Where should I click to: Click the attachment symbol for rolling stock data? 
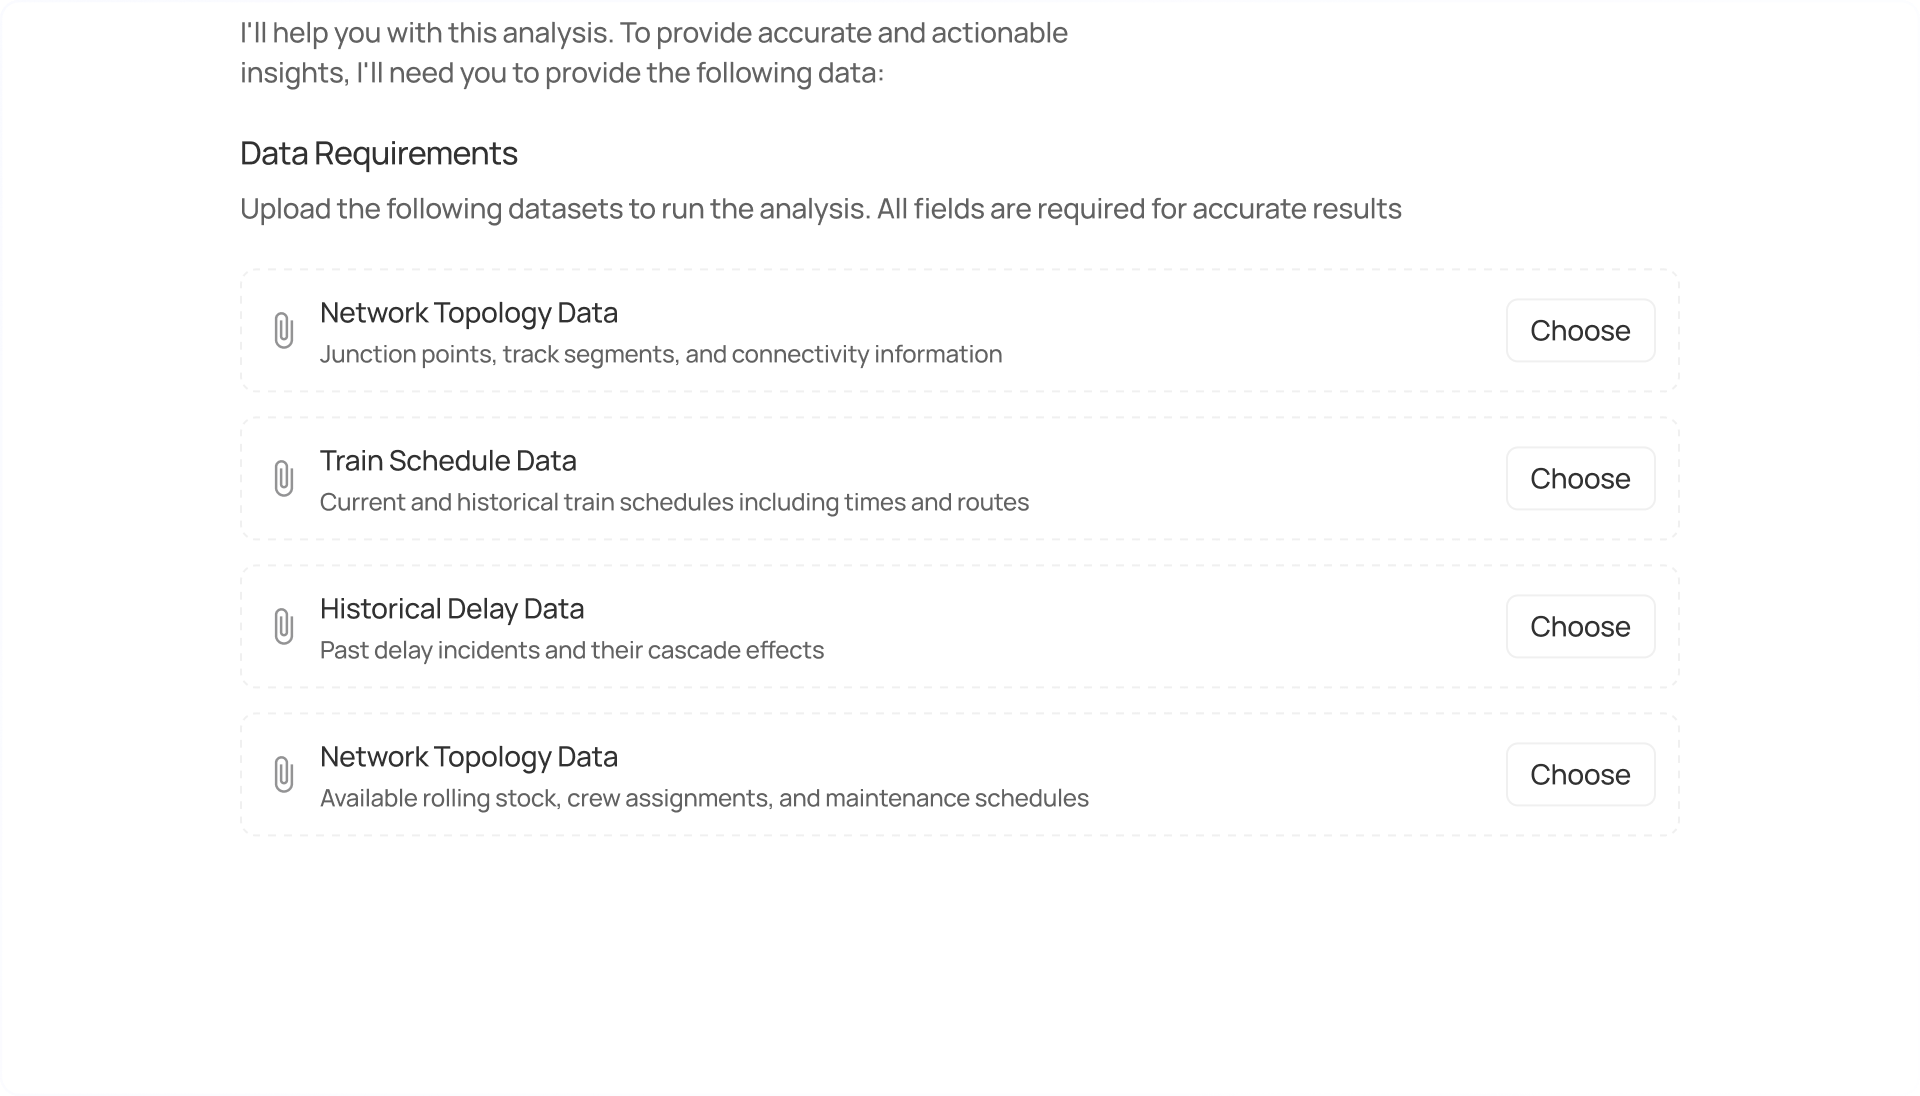tap(284, 774)
